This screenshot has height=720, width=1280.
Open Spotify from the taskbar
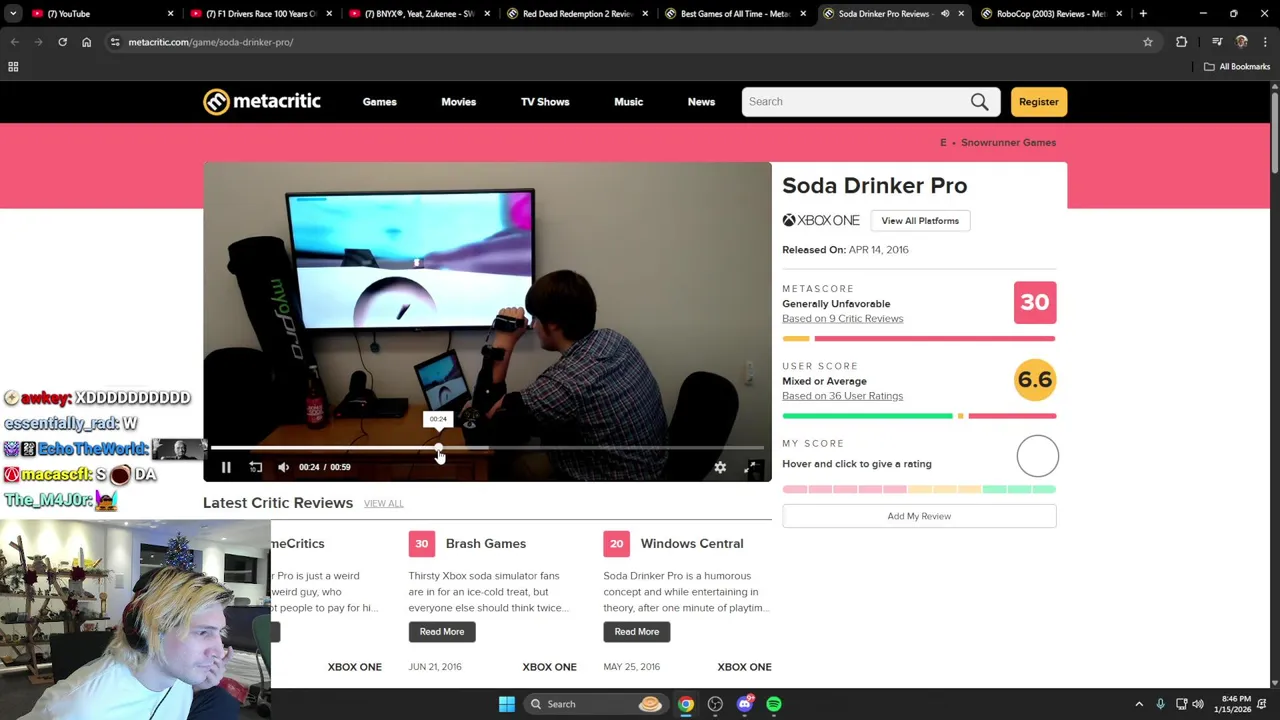coord(774,704)
